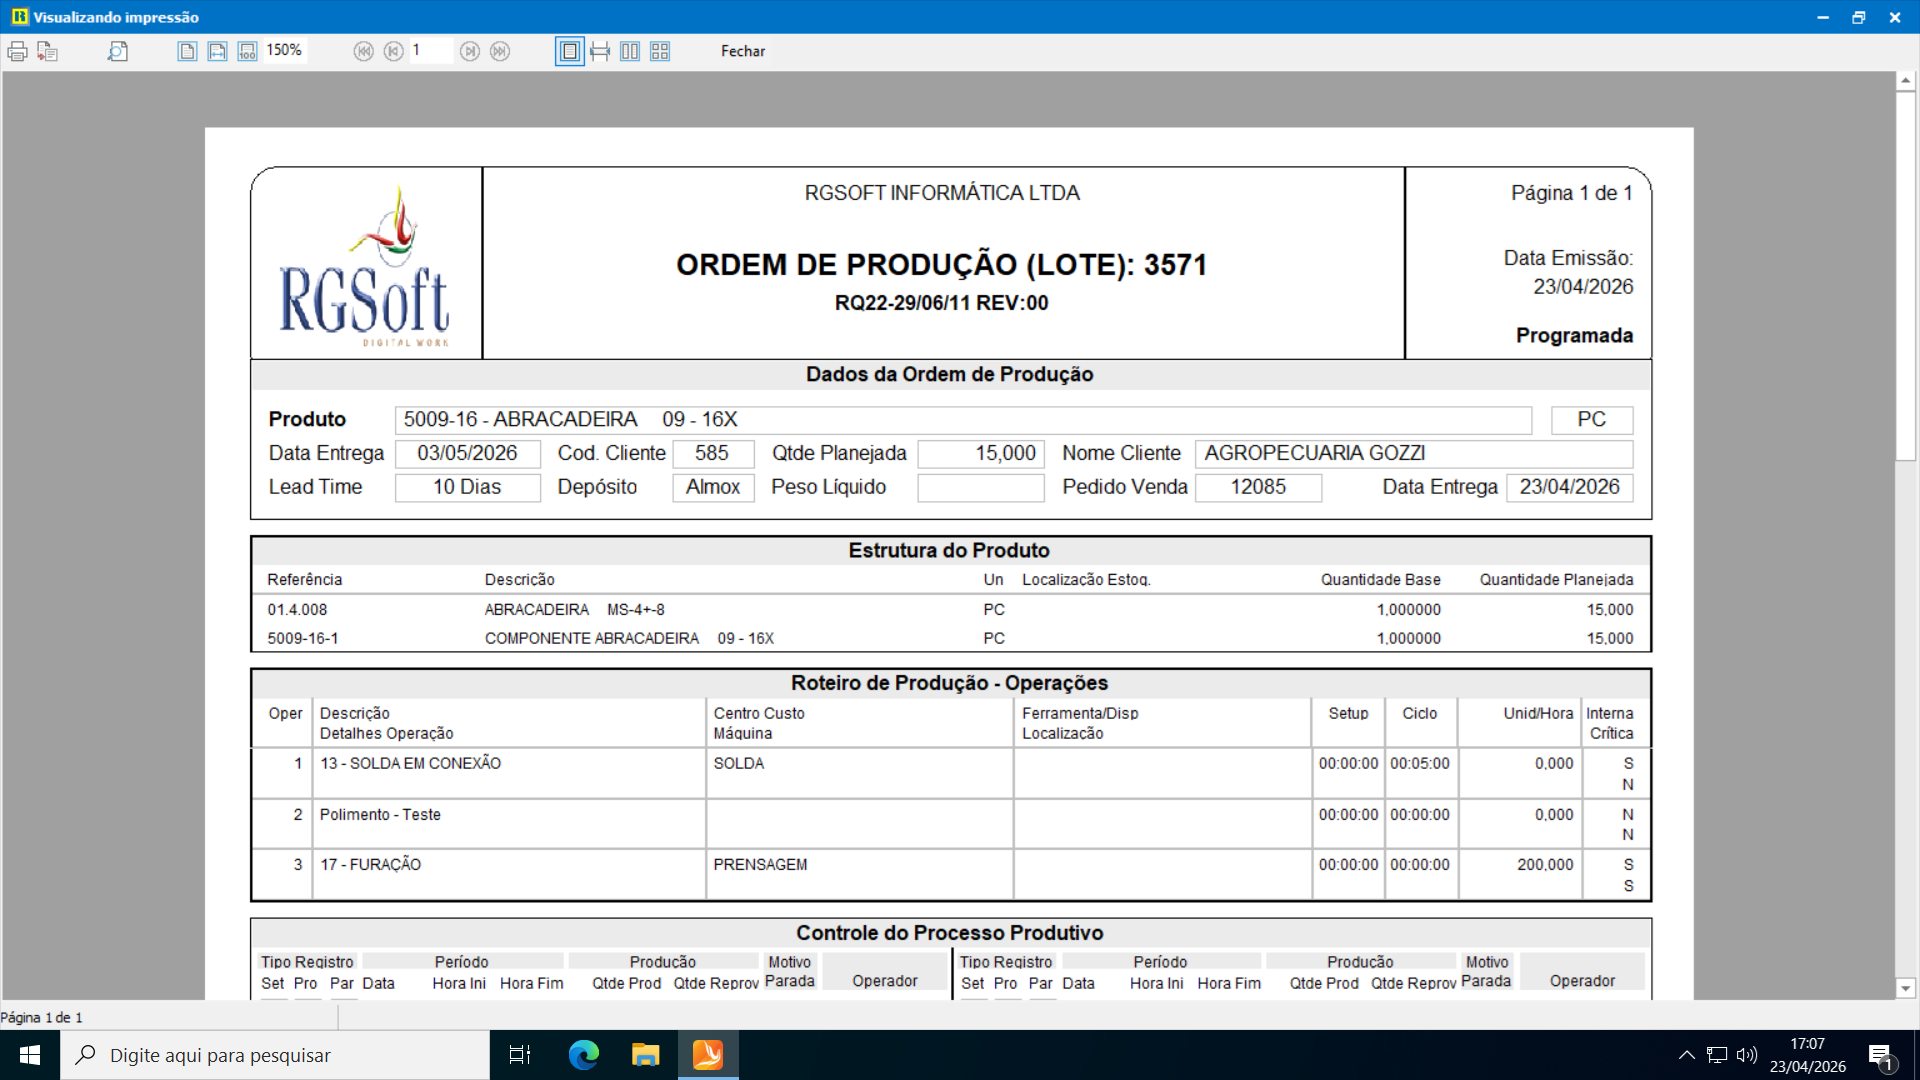Click the Print icon in toolbar
The width and height of the screenshot is (1920, 1080).
pos(17,51)
